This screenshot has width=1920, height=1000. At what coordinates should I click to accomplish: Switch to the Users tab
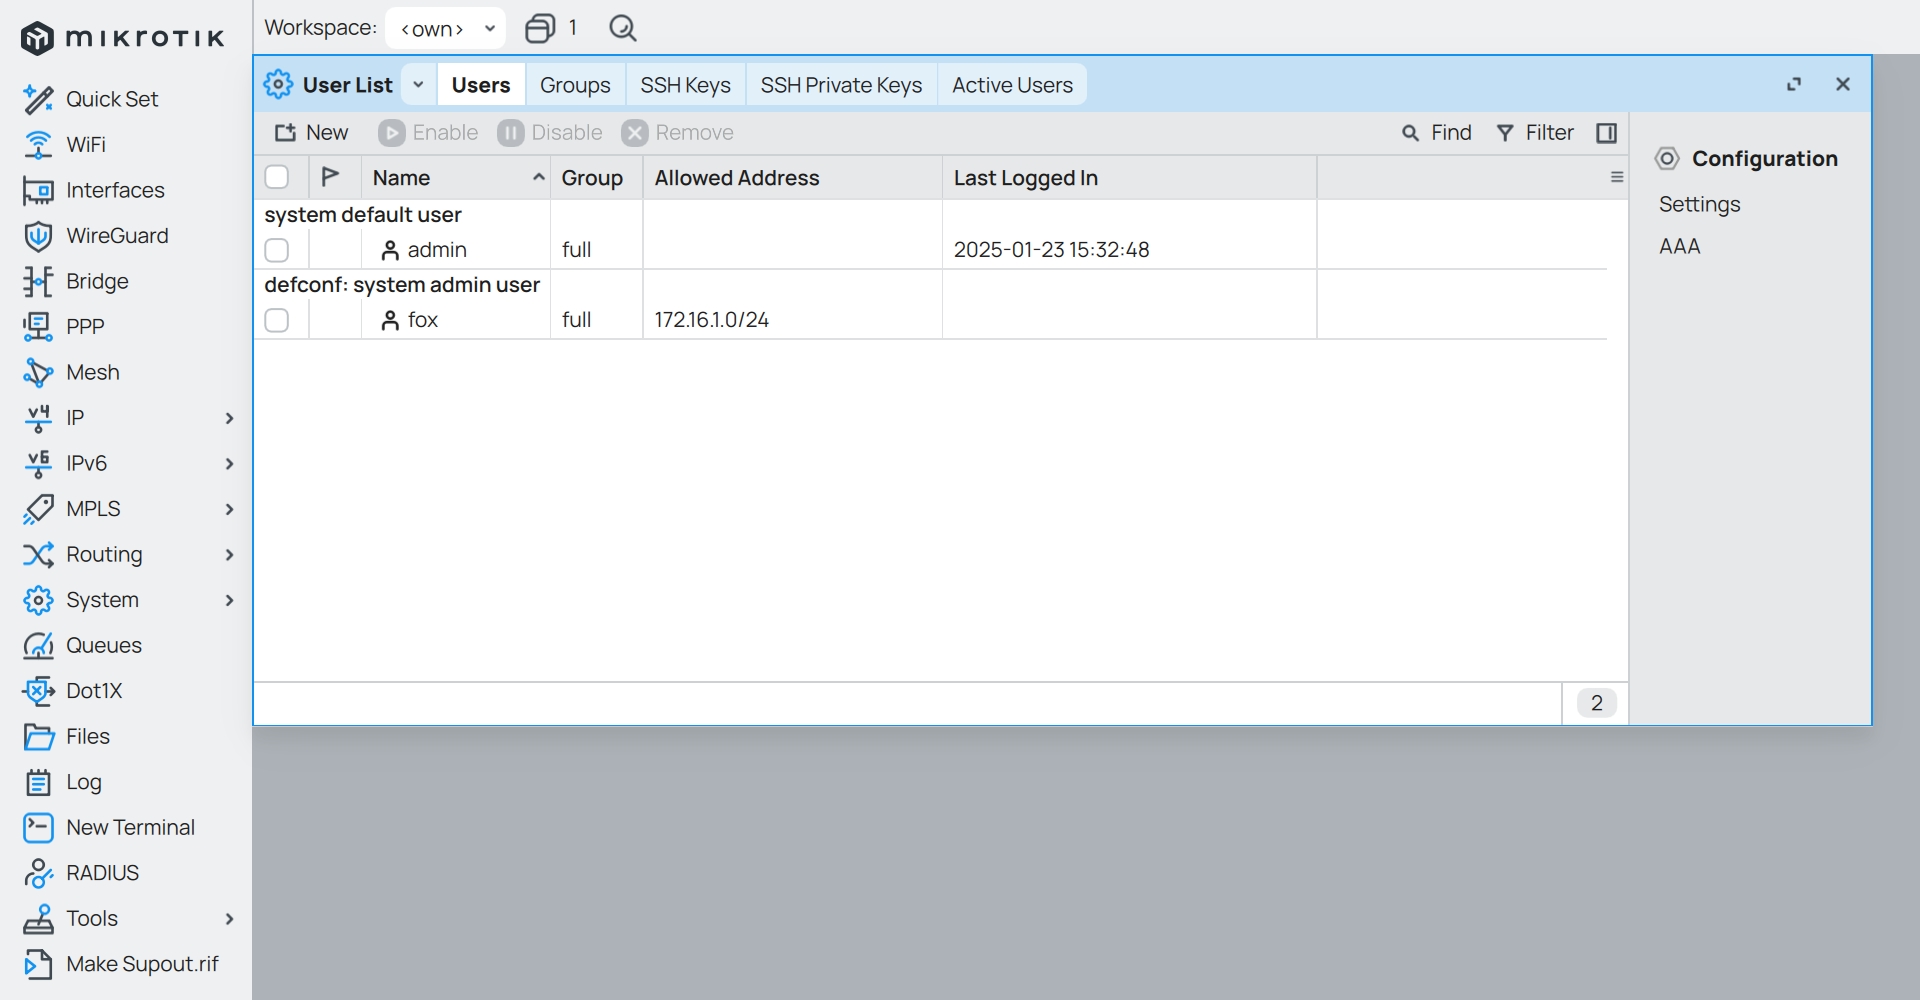[481, 85]
